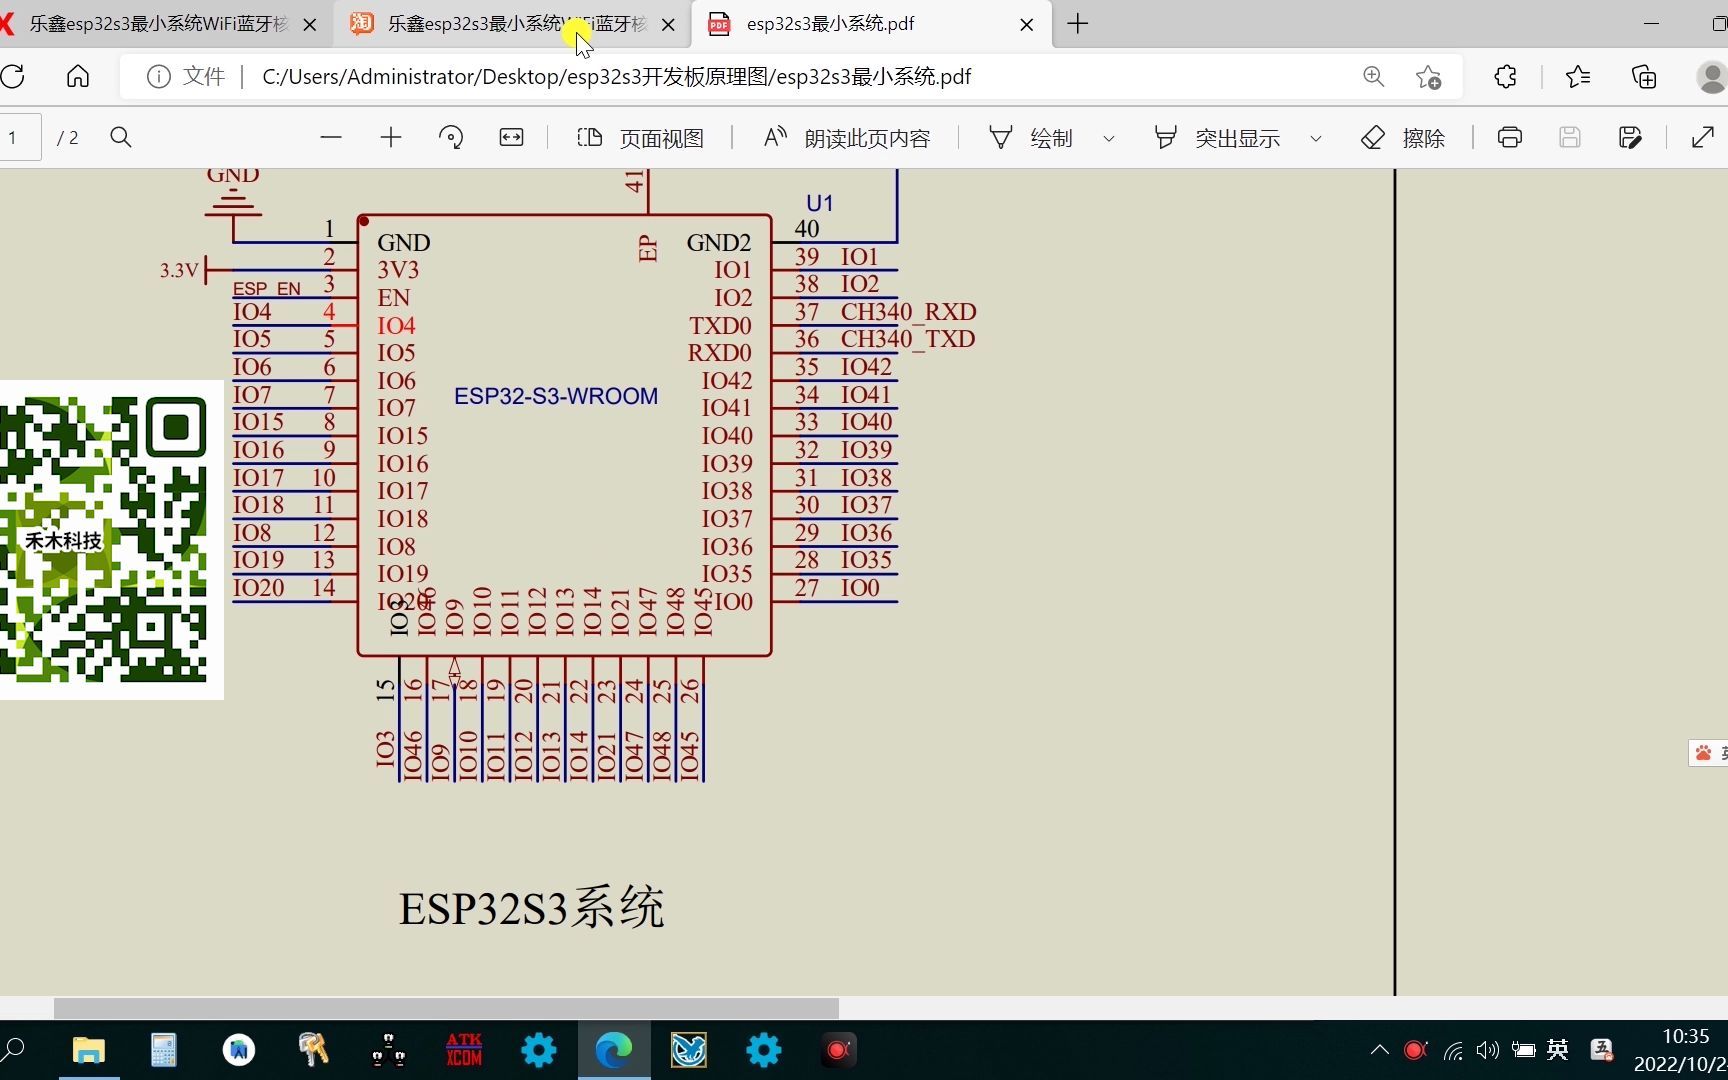Image resolution: width=1728 pixels, height=1080 pixels.
Task: Click the volume icon in the system tray
Action: tap(1488, 1050)
